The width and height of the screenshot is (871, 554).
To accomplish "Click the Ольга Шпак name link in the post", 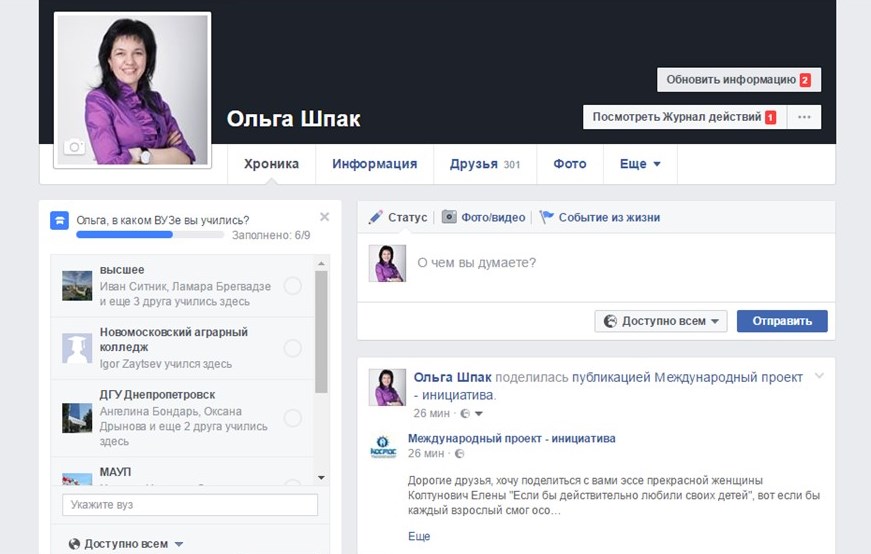I will [452, 377].
